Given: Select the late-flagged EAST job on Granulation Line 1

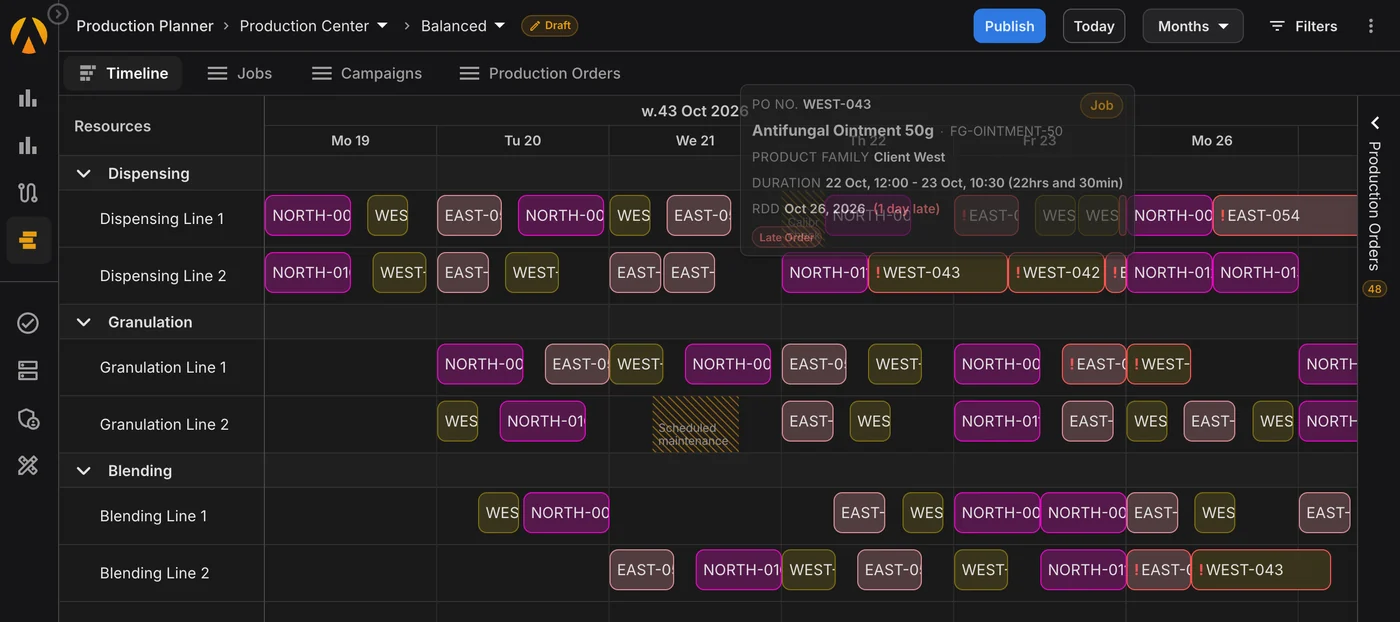Looking at the screenshot, I should (x=1094, y=364).
